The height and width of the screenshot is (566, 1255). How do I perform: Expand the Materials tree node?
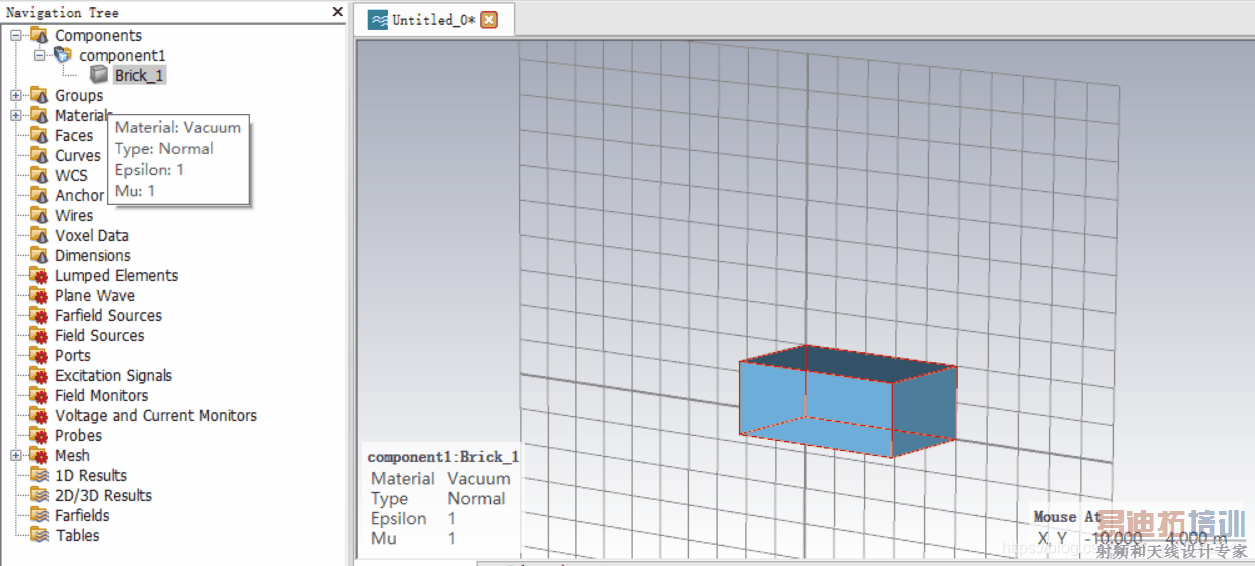[16, 115]
